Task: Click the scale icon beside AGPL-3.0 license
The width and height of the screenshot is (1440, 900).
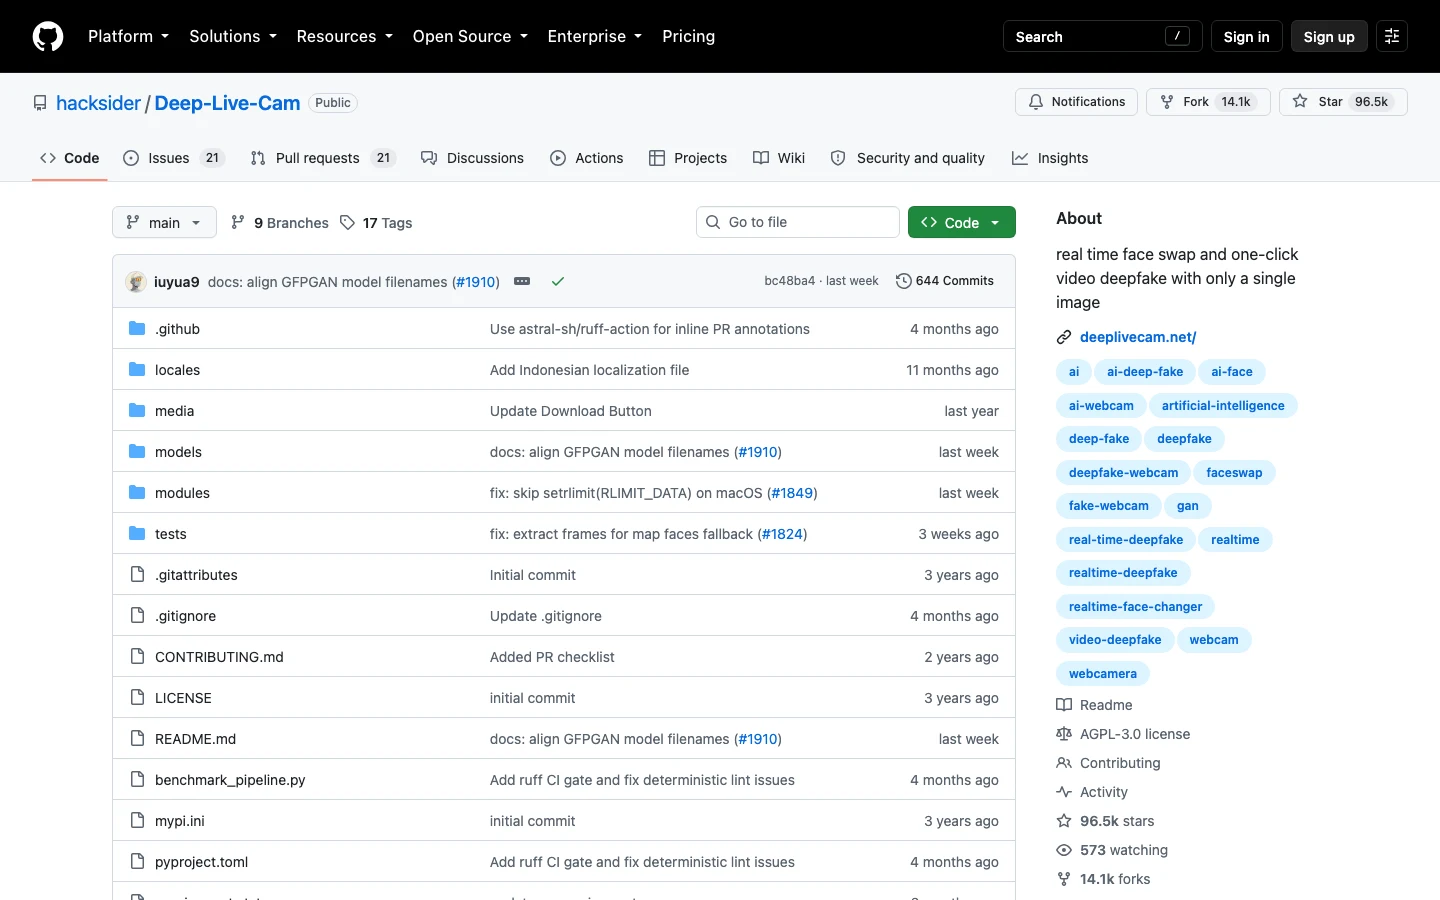Action: pos(1064,734)
